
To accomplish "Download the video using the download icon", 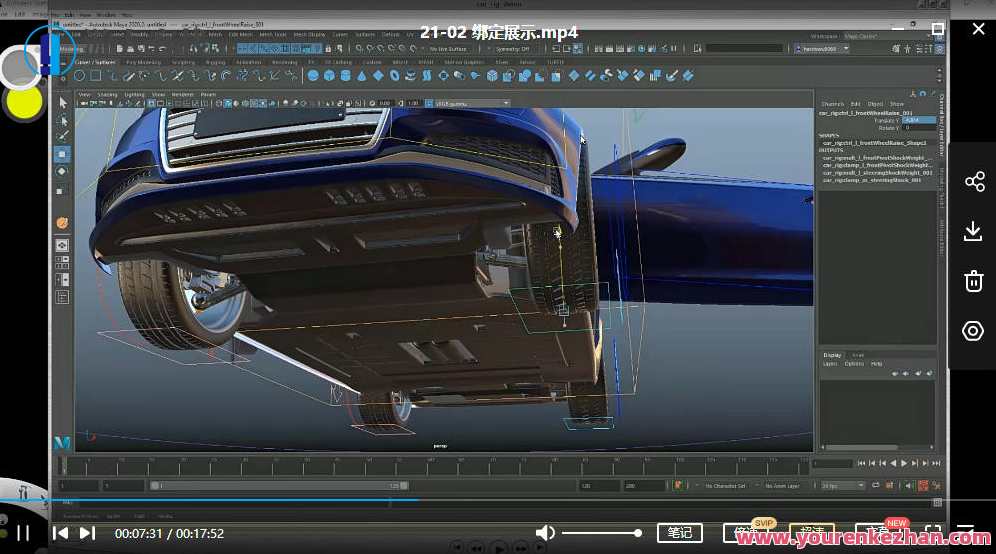I will 973,231.
